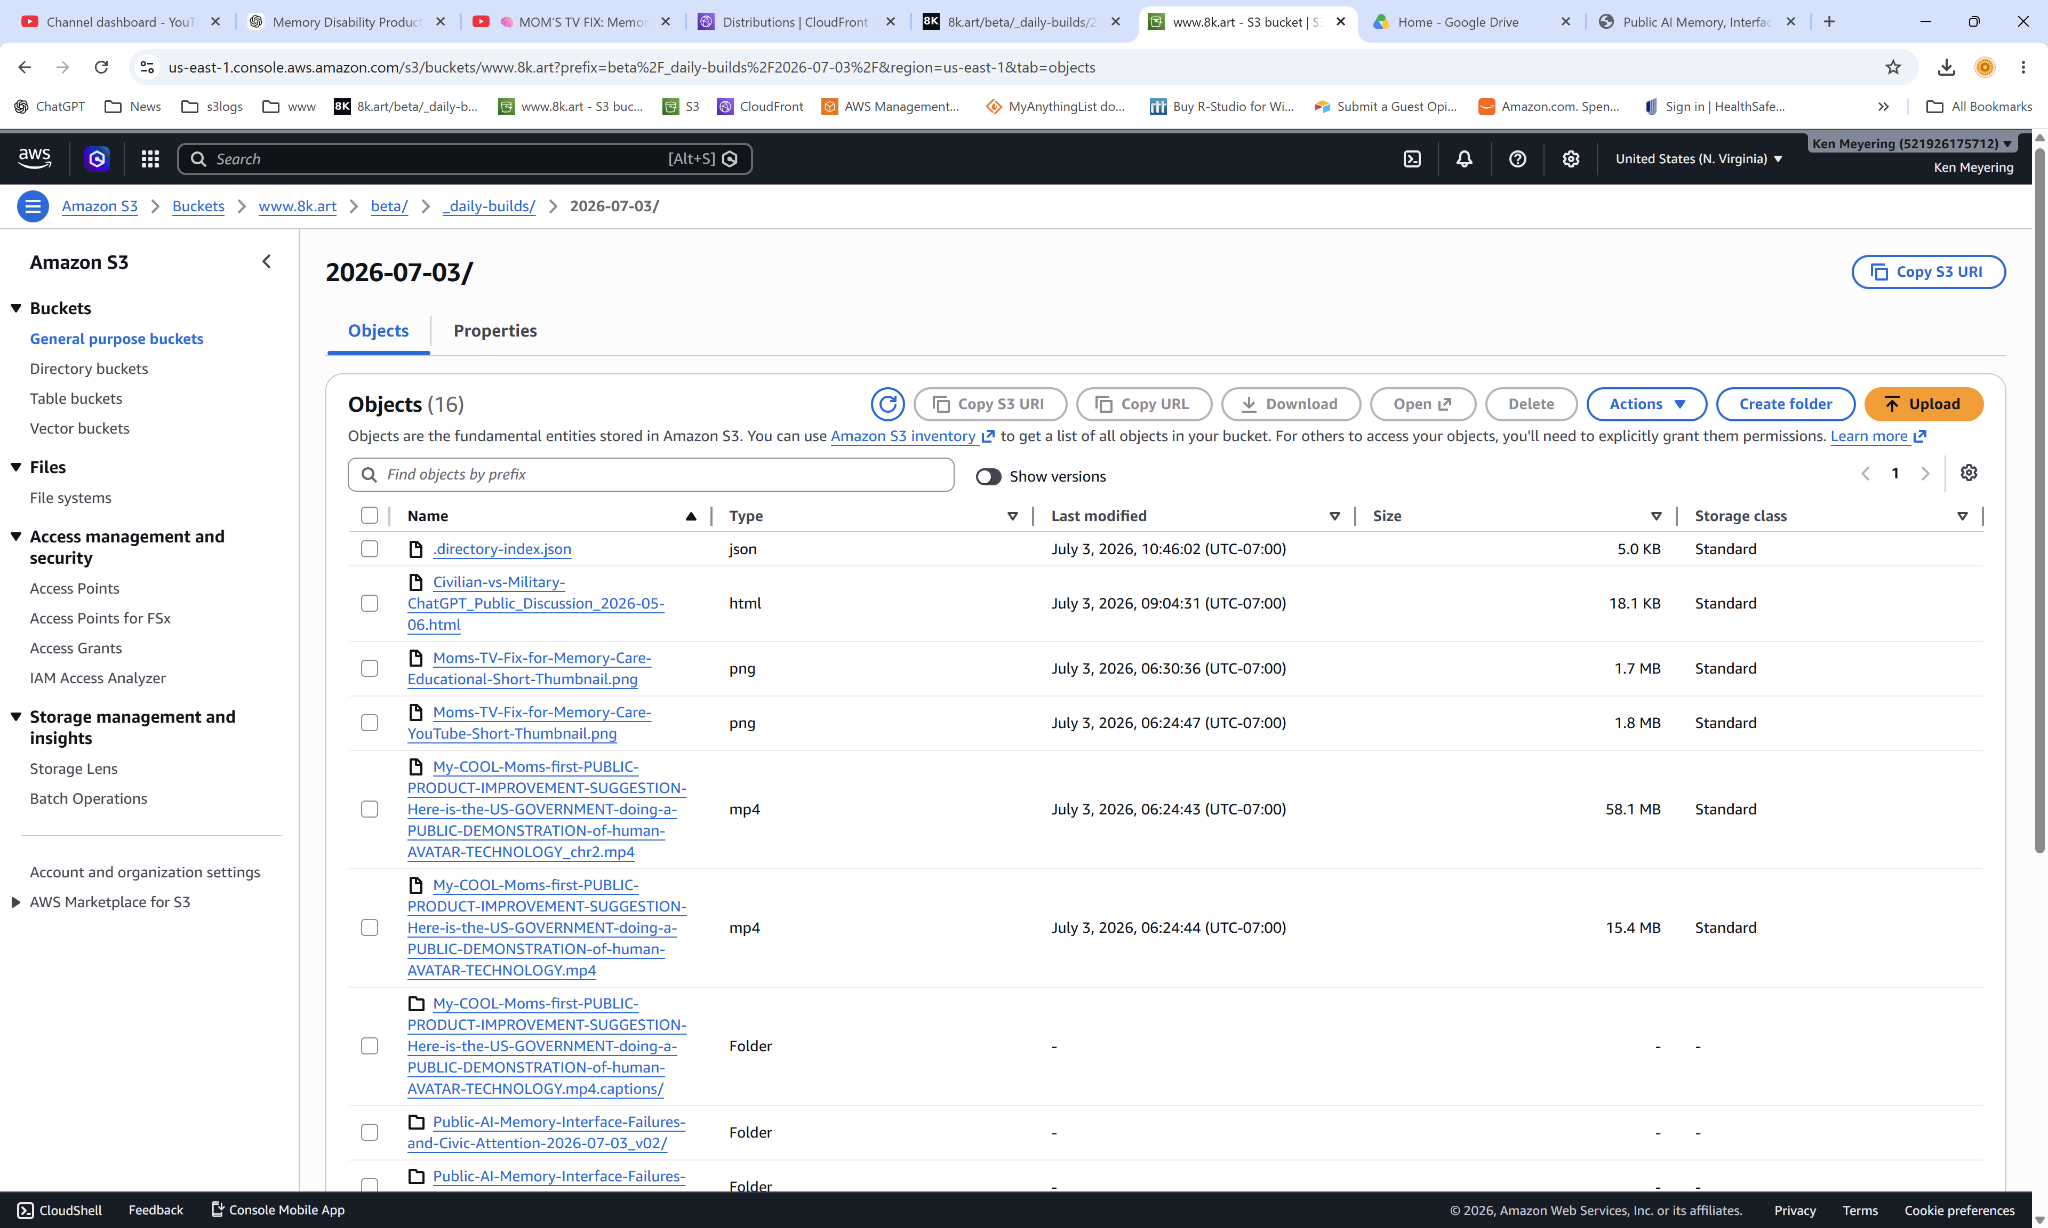Collapse Access management and security section
This screenshot has width=2048, height=1228.
click(16, 536)
